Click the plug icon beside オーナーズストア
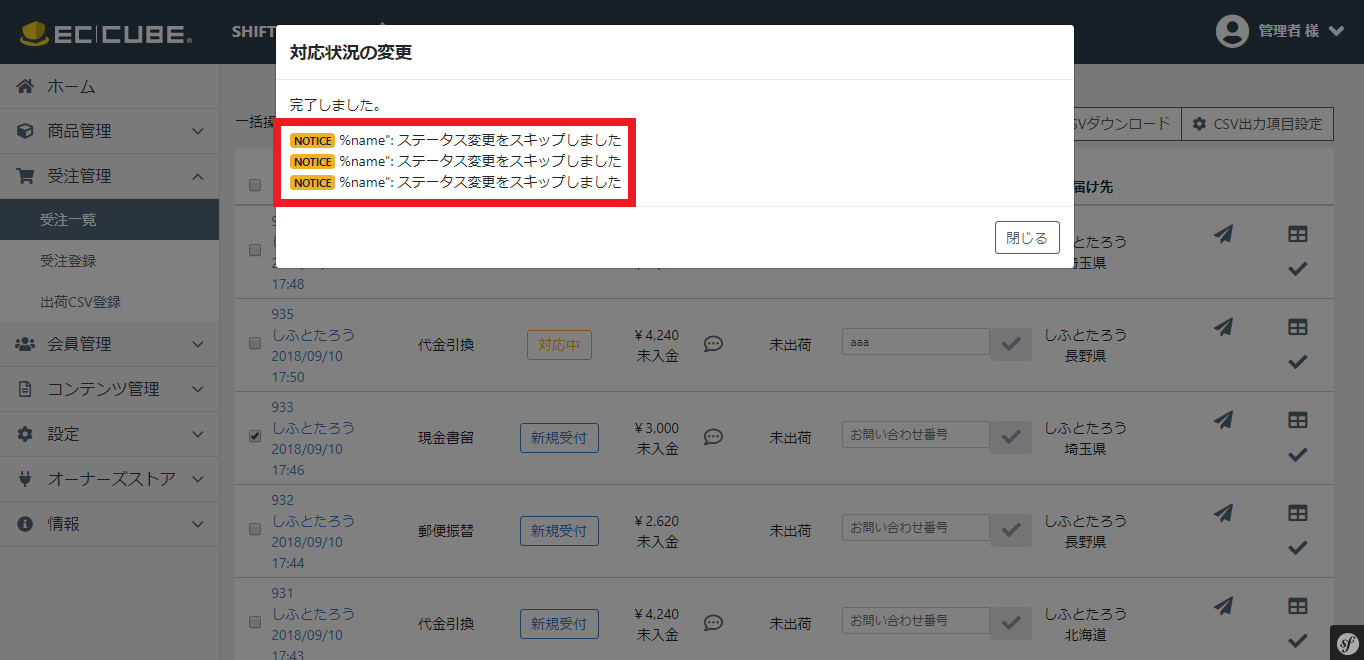The image size is (1364, 660). click(x=26, y=479)
